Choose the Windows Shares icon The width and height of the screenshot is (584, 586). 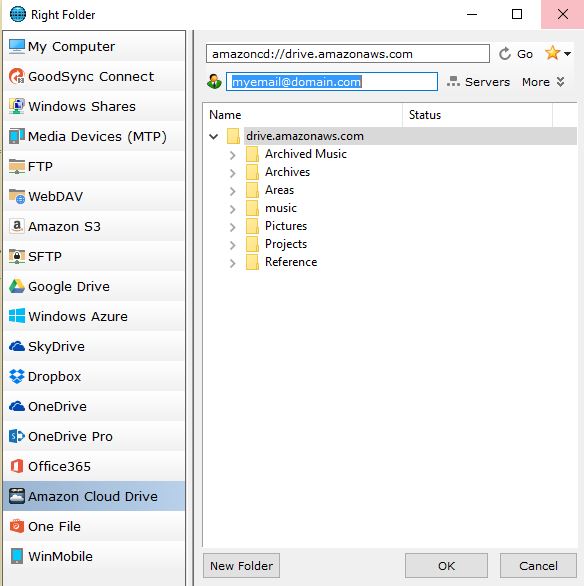[x=17, y=106]
